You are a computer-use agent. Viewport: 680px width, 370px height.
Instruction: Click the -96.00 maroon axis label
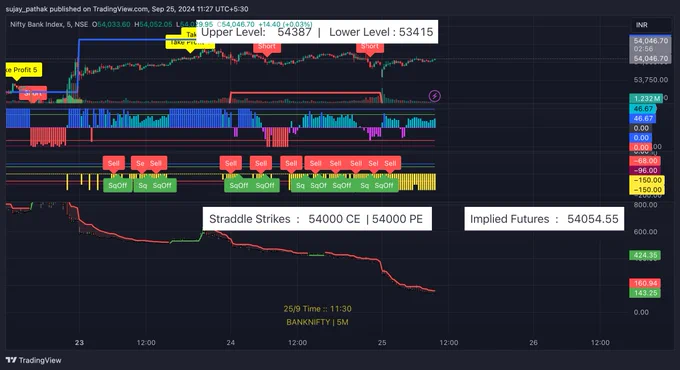tap(645, 170)
